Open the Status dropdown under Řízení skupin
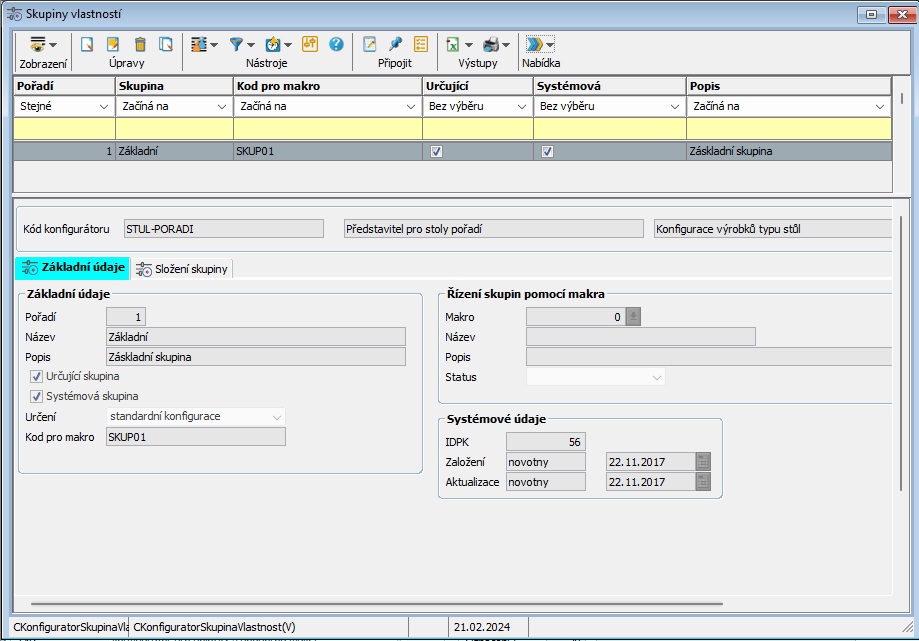 (656, 378)
